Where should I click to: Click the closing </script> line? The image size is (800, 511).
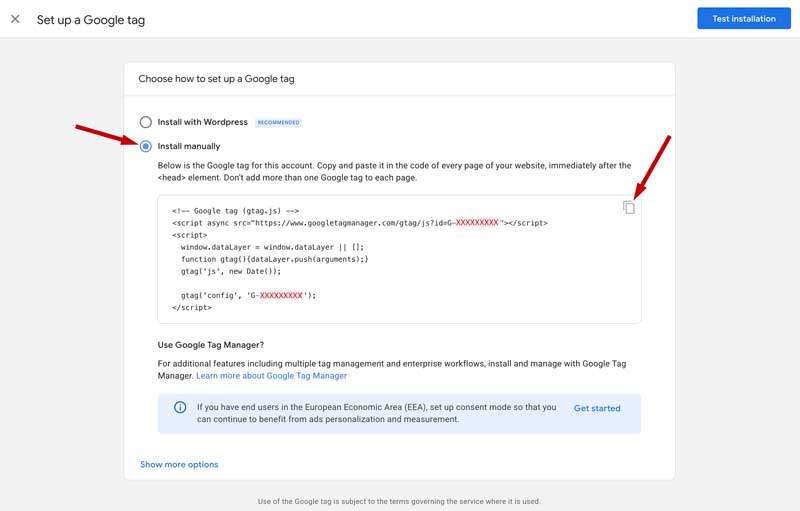(192, 308)
